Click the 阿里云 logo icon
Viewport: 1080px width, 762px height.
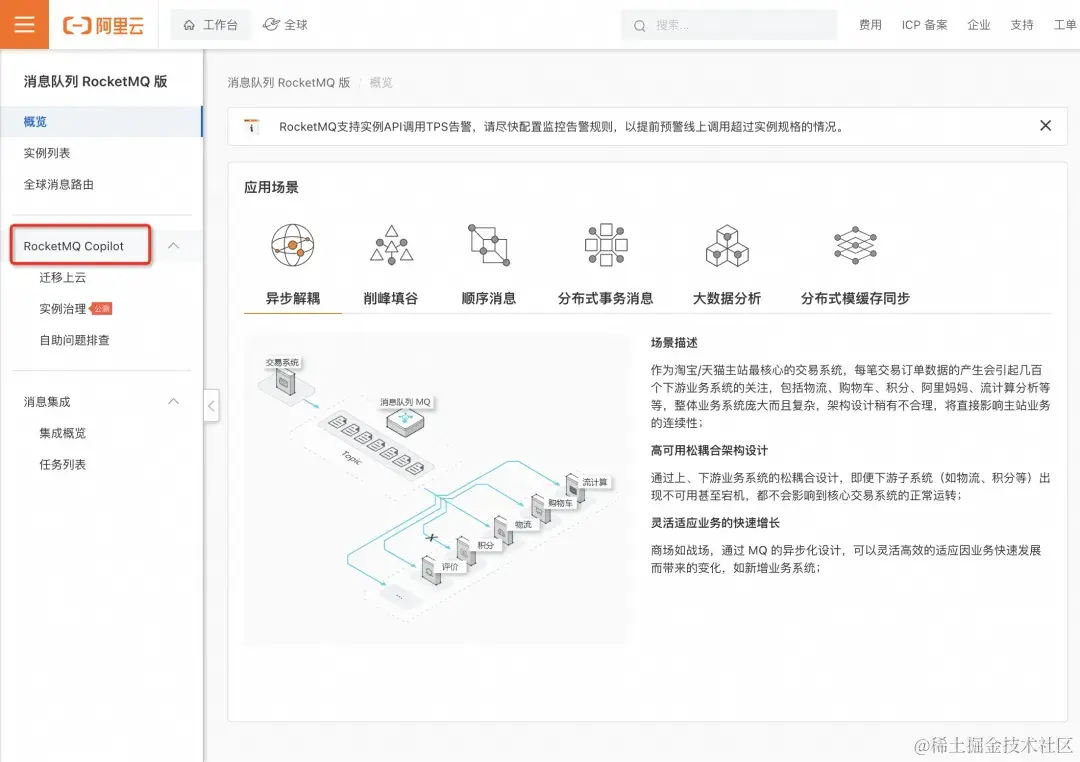103,24
